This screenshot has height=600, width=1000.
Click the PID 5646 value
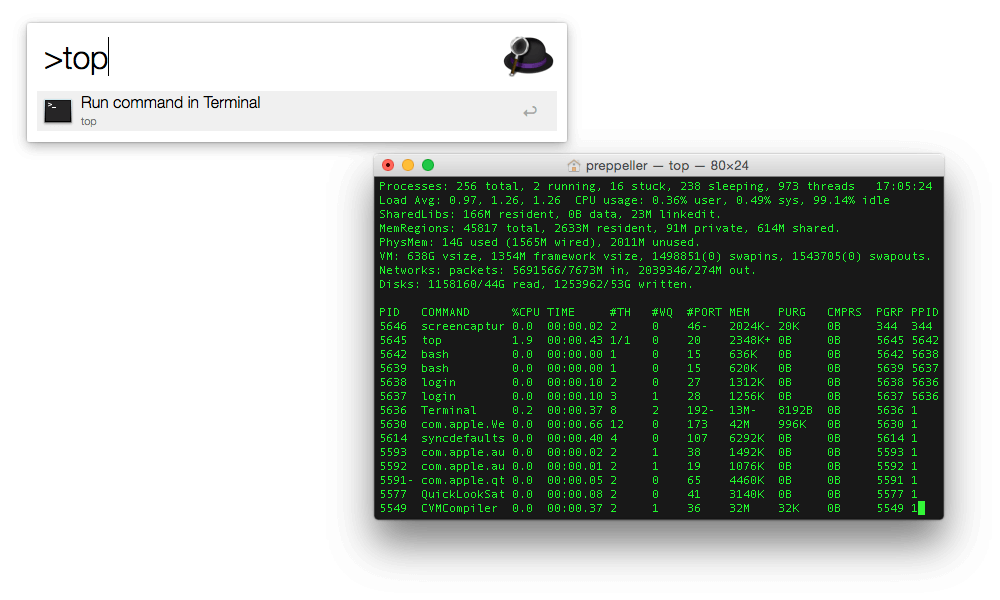pyautogui.click(x=393, y=326)
